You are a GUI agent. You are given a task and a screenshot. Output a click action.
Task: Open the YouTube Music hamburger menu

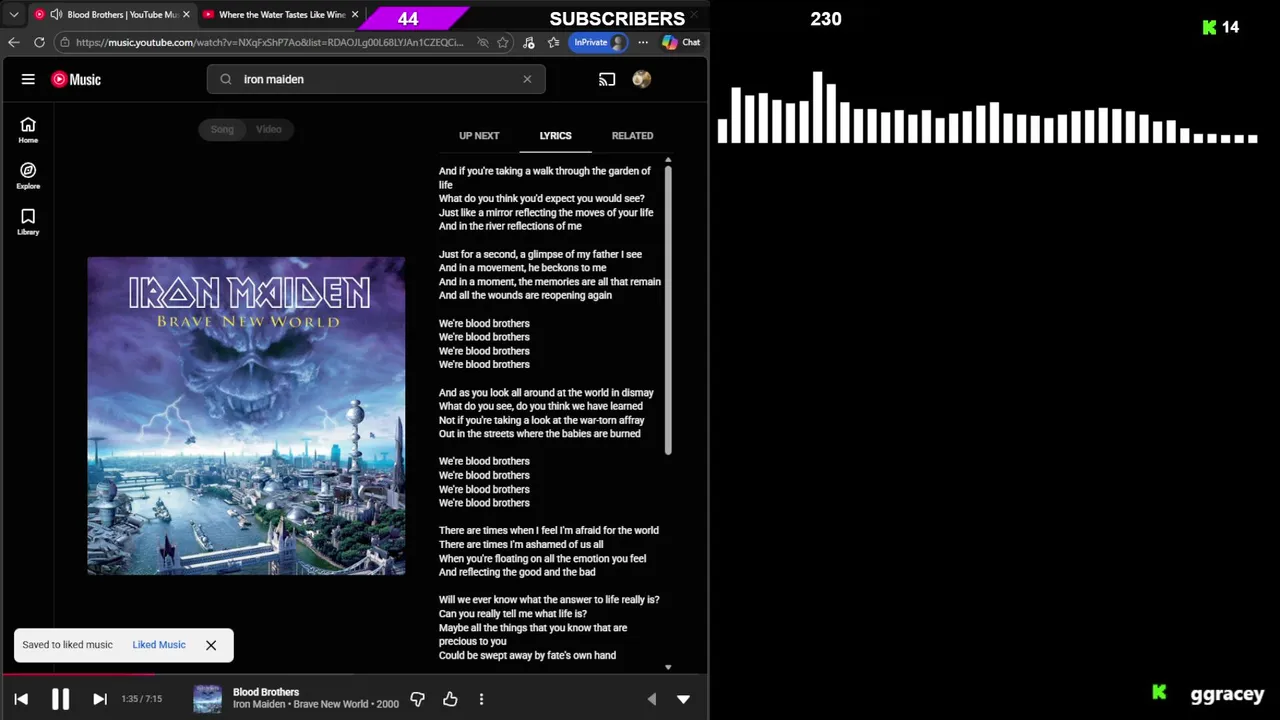click(x=28, y=79)
